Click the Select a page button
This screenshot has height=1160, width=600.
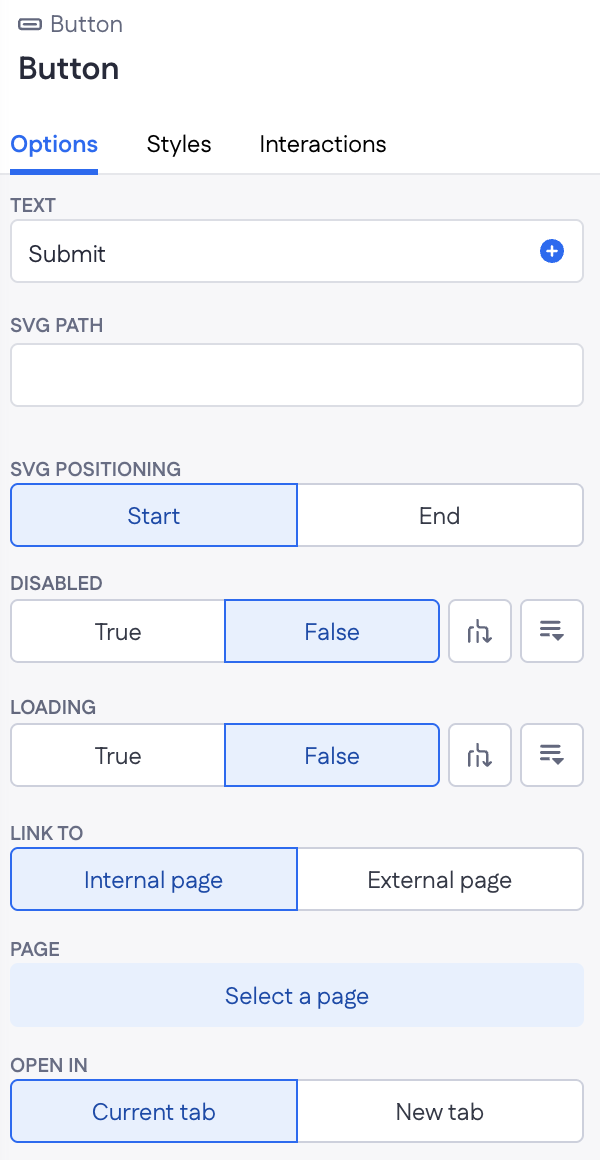pyautogui.click(x=297, y=995)
